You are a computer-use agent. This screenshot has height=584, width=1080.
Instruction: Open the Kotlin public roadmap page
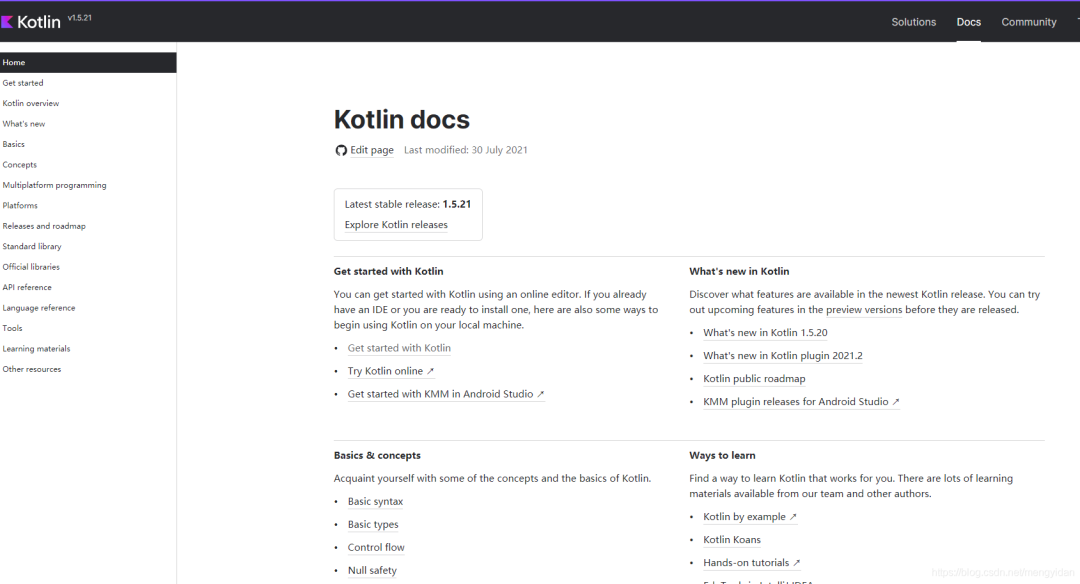754,378
